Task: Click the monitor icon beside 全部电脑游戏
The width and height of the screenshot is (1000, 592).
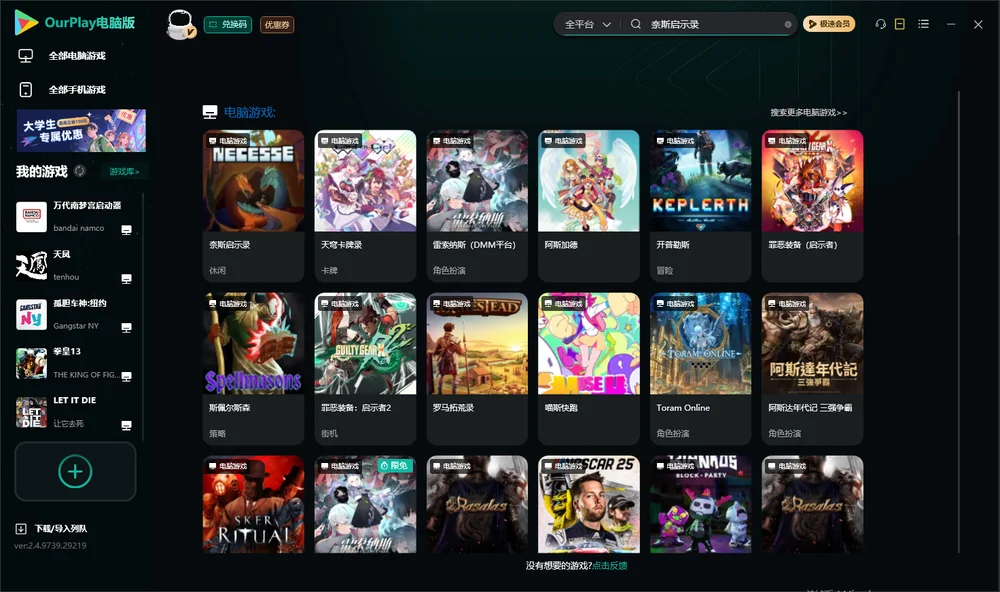Action: (26, 56)
